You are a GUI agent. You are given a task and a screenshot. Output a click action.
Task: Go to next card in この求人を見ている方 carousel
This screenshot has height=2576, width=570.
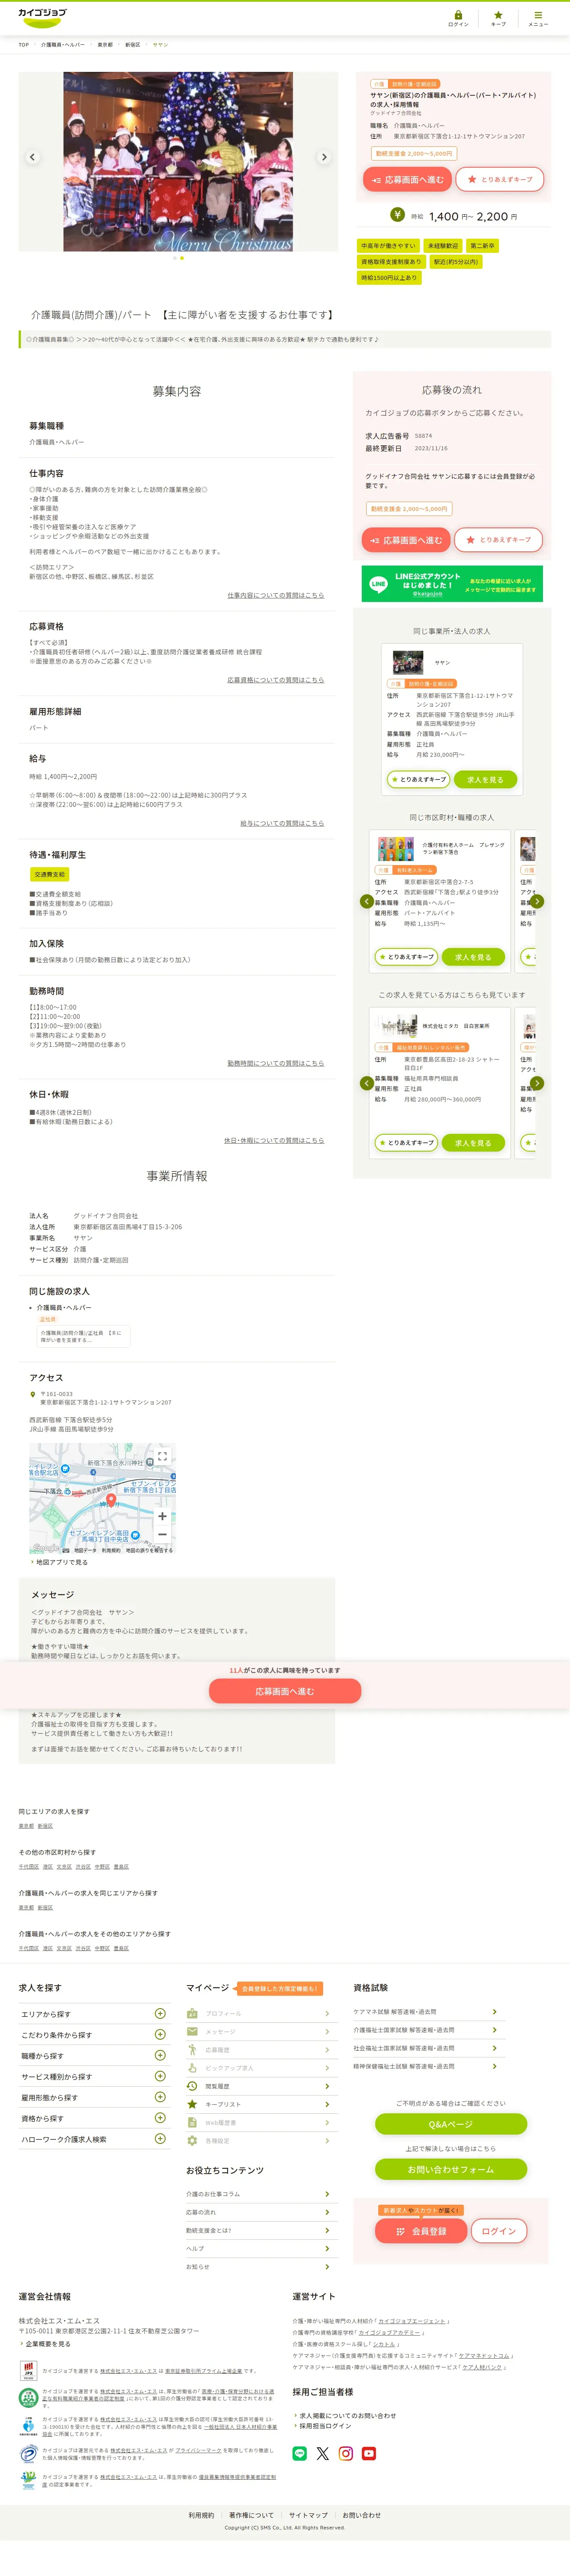tap(537, 1083)
